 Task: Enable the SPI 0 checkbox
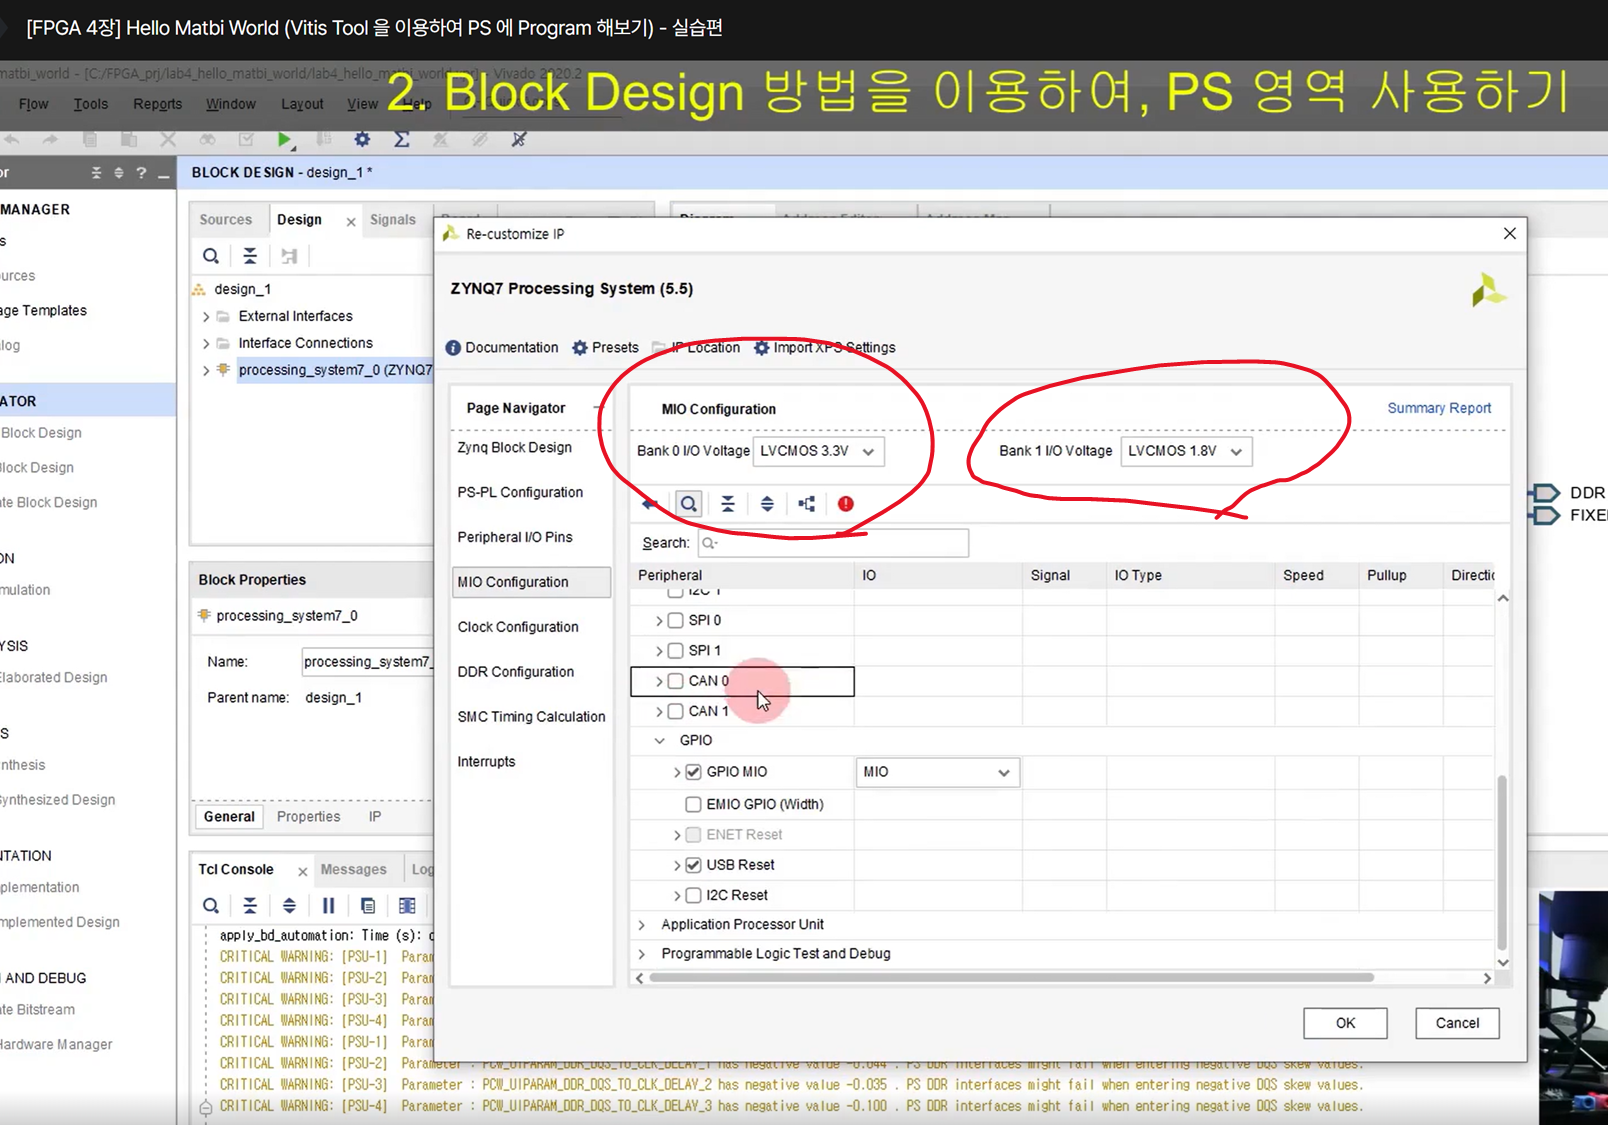click(x=676, y=621)
